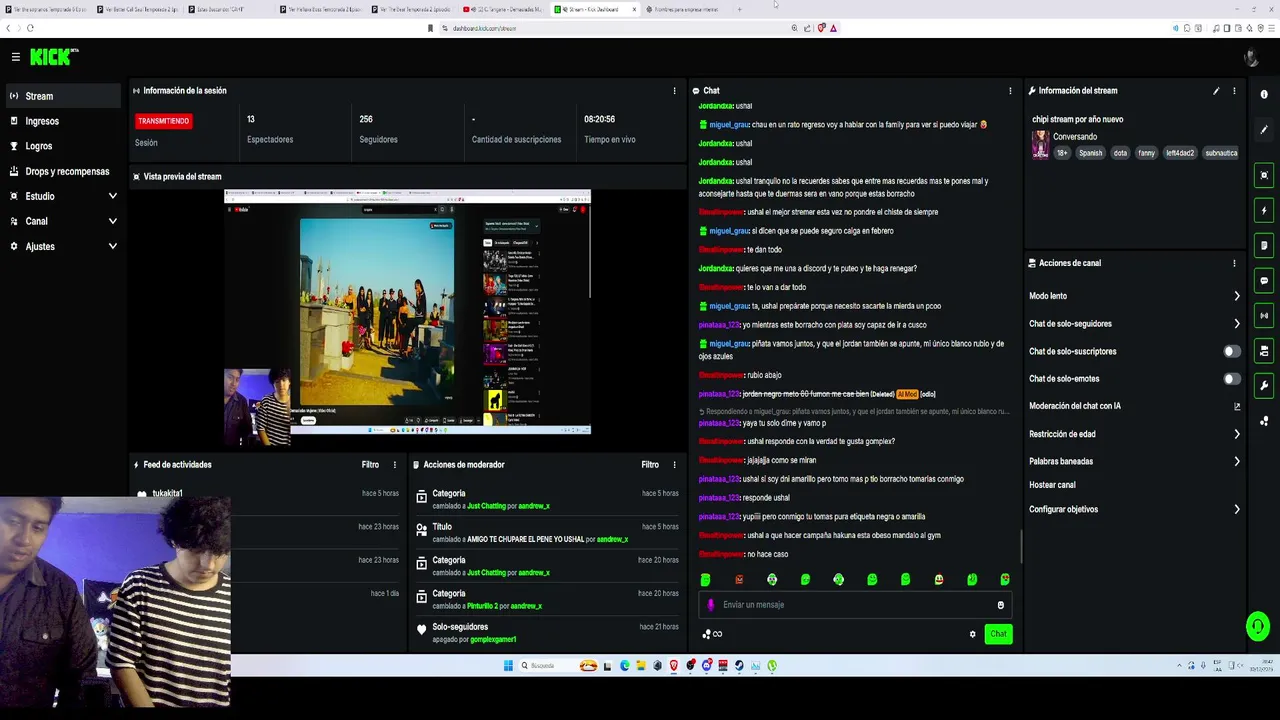
Task: Open Información del stream three-dot menu
Action: coord(1234,91)
